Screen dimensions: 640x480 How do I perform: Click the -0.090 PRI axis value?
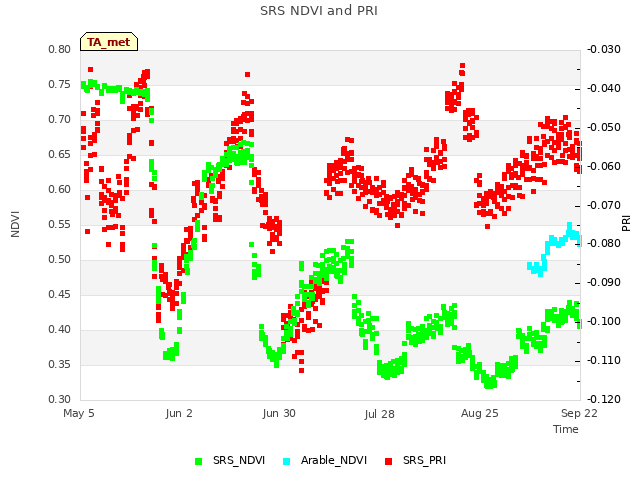click(x=604, y=283)
